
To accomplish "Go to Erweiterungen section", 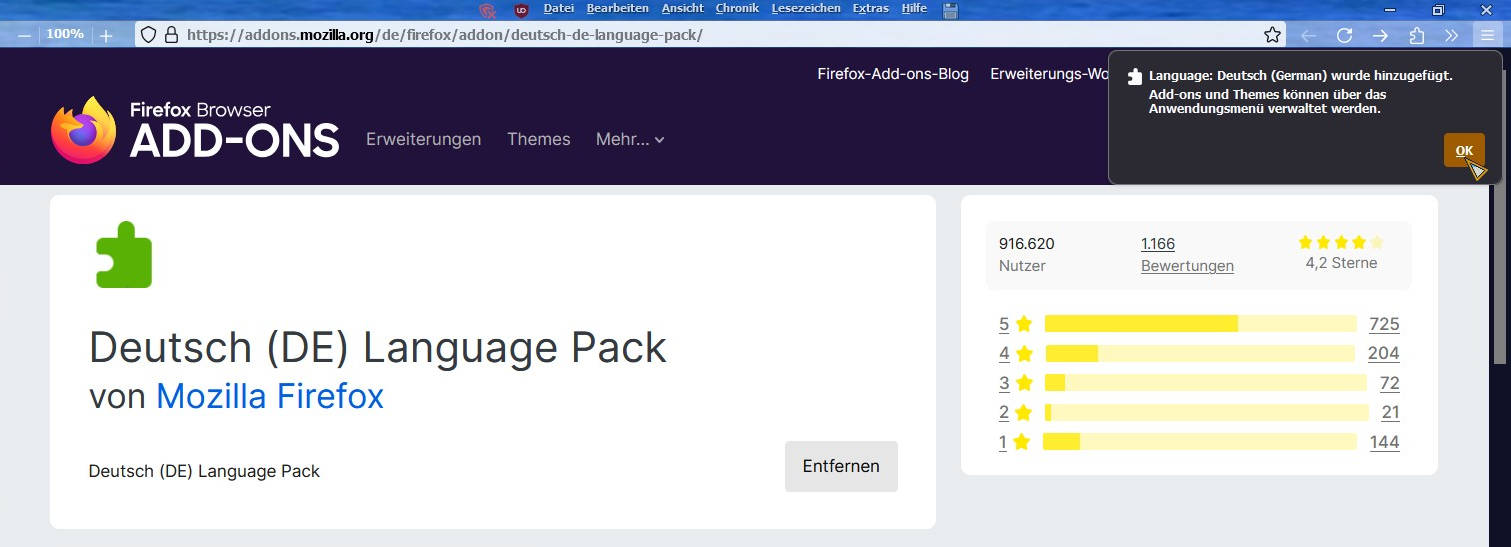I will point(423,139).
